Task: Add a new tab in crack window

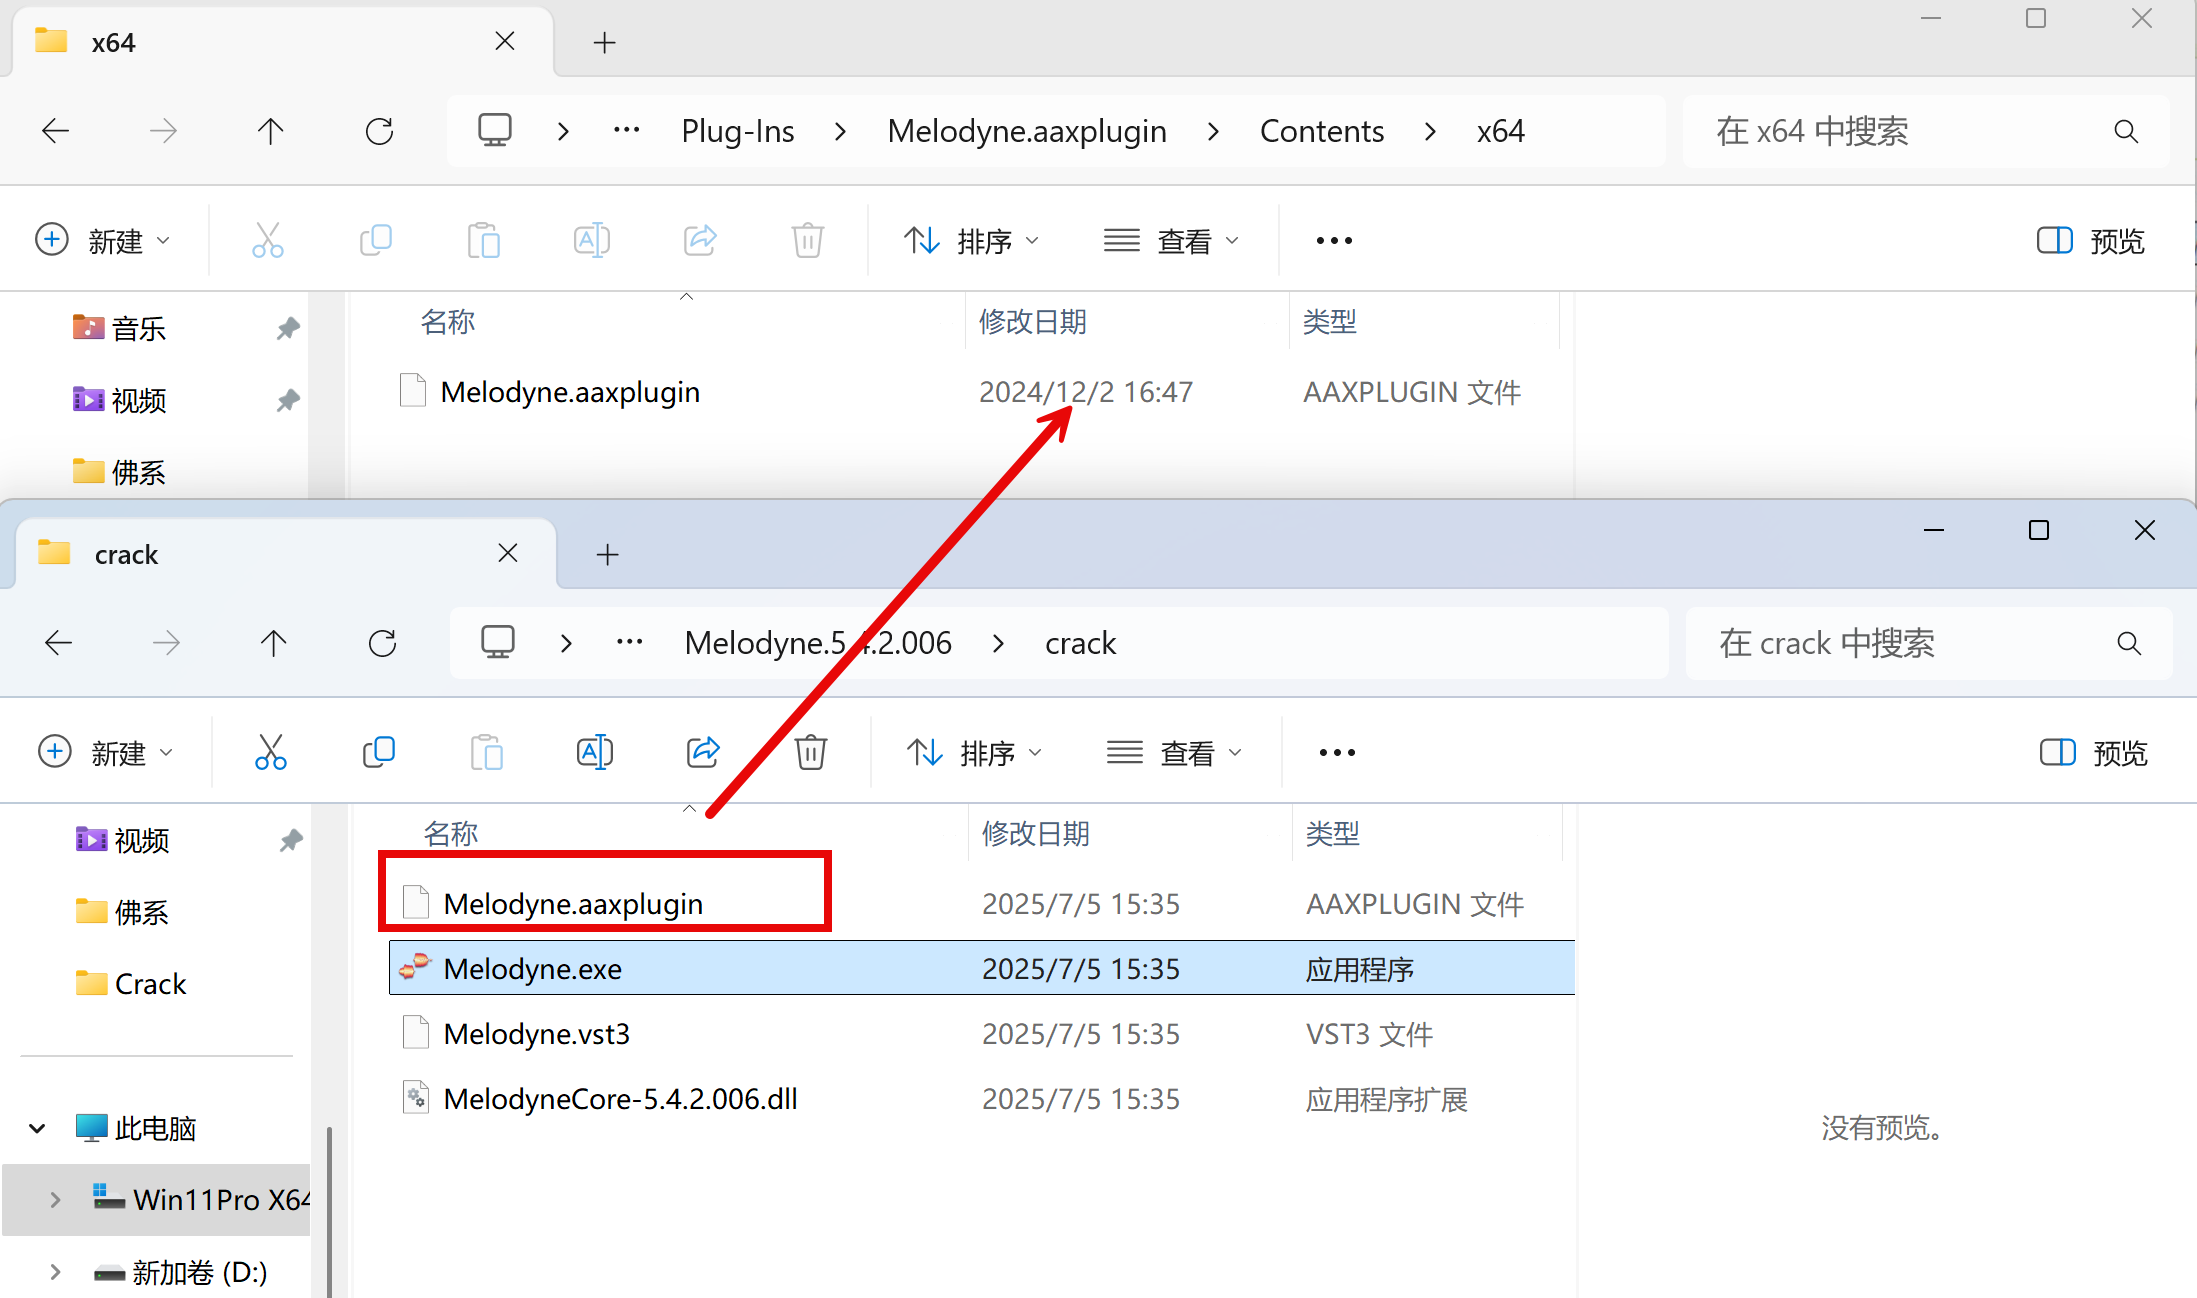Action: tap(607, 555)
